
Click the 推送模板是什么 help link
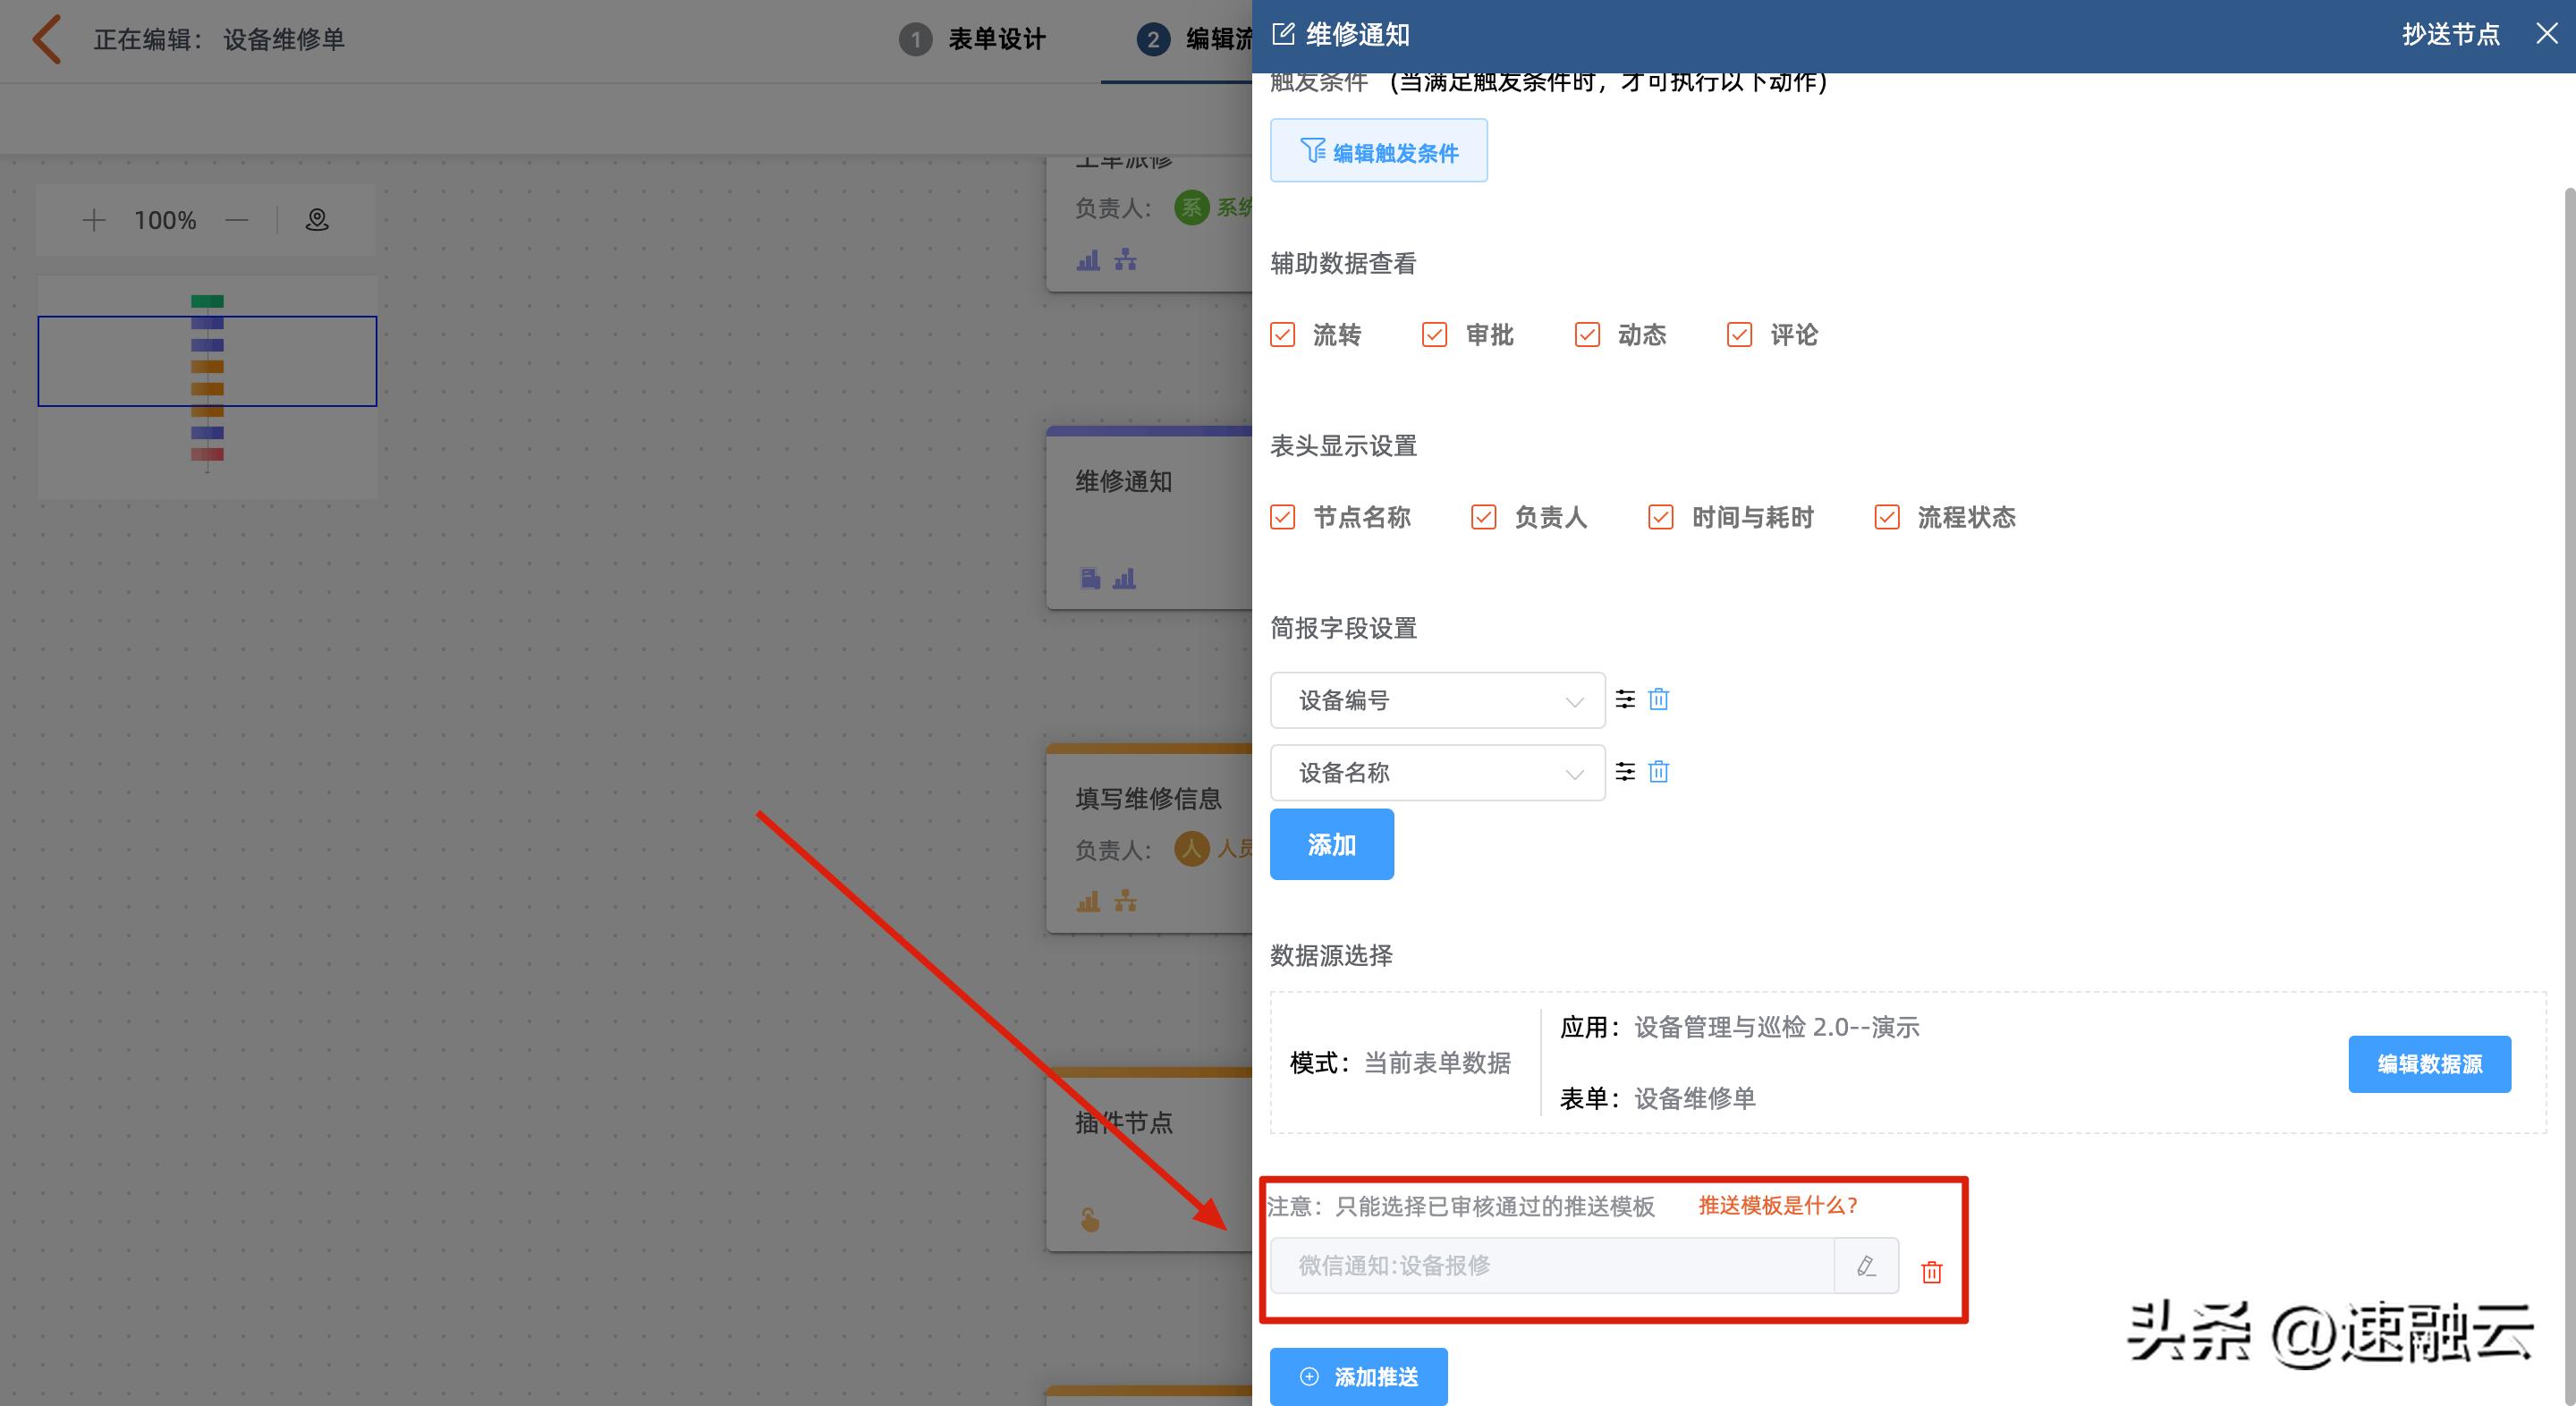click(1779, 1205)
